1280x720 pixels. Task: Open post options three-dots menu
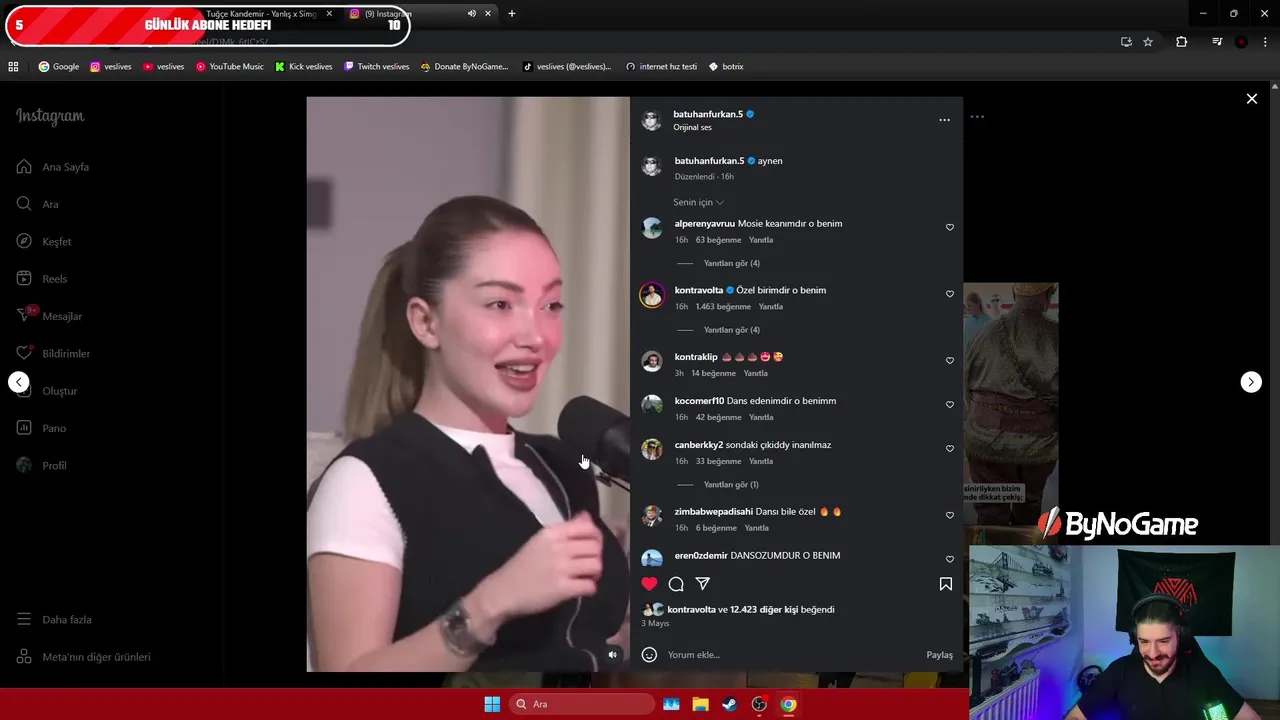point(944,120)
